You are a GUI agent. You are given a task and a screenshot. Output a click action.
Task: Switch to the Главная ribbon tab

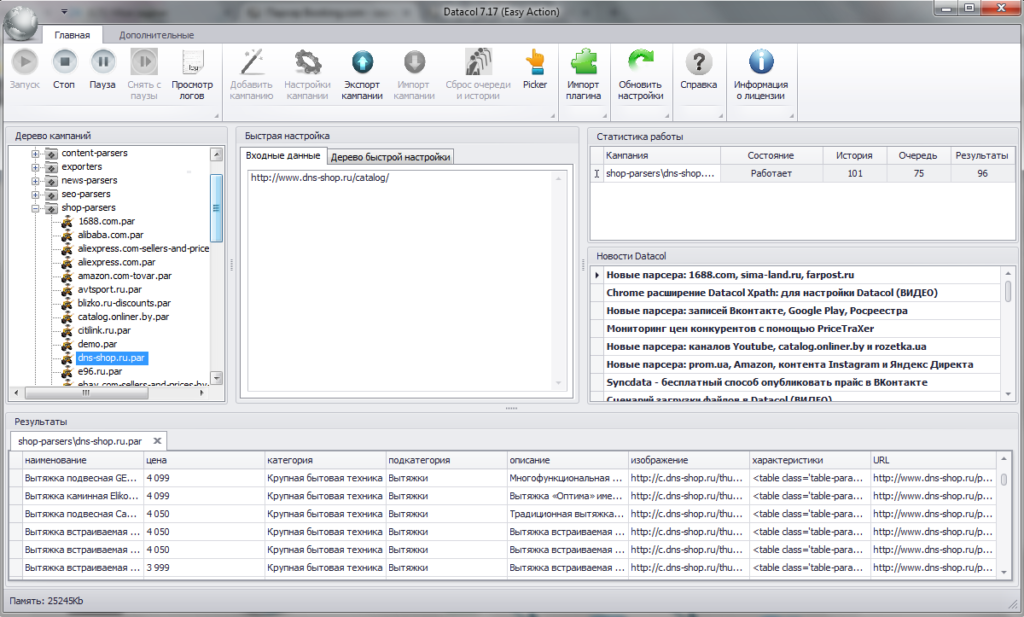click(x=72, y=35)
